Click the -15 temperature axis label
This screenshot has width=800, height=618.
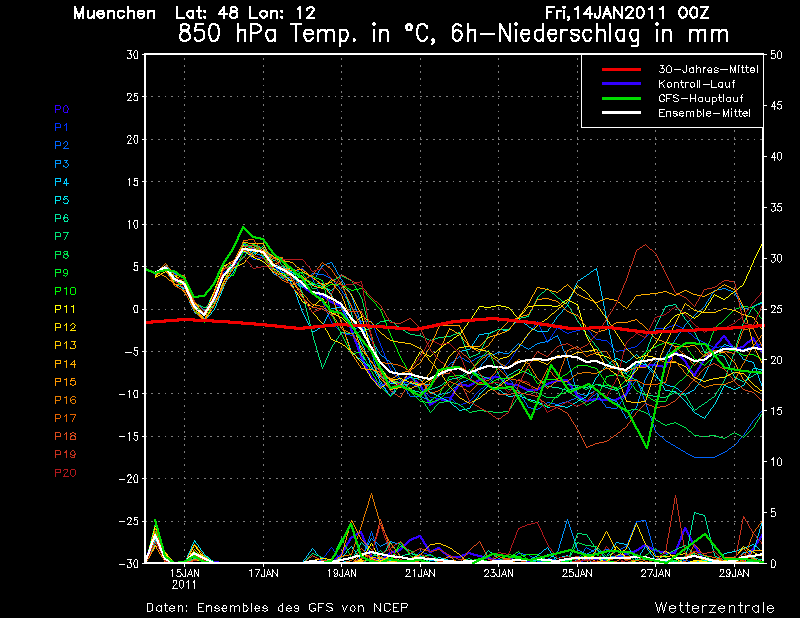(x=129, y=437)
